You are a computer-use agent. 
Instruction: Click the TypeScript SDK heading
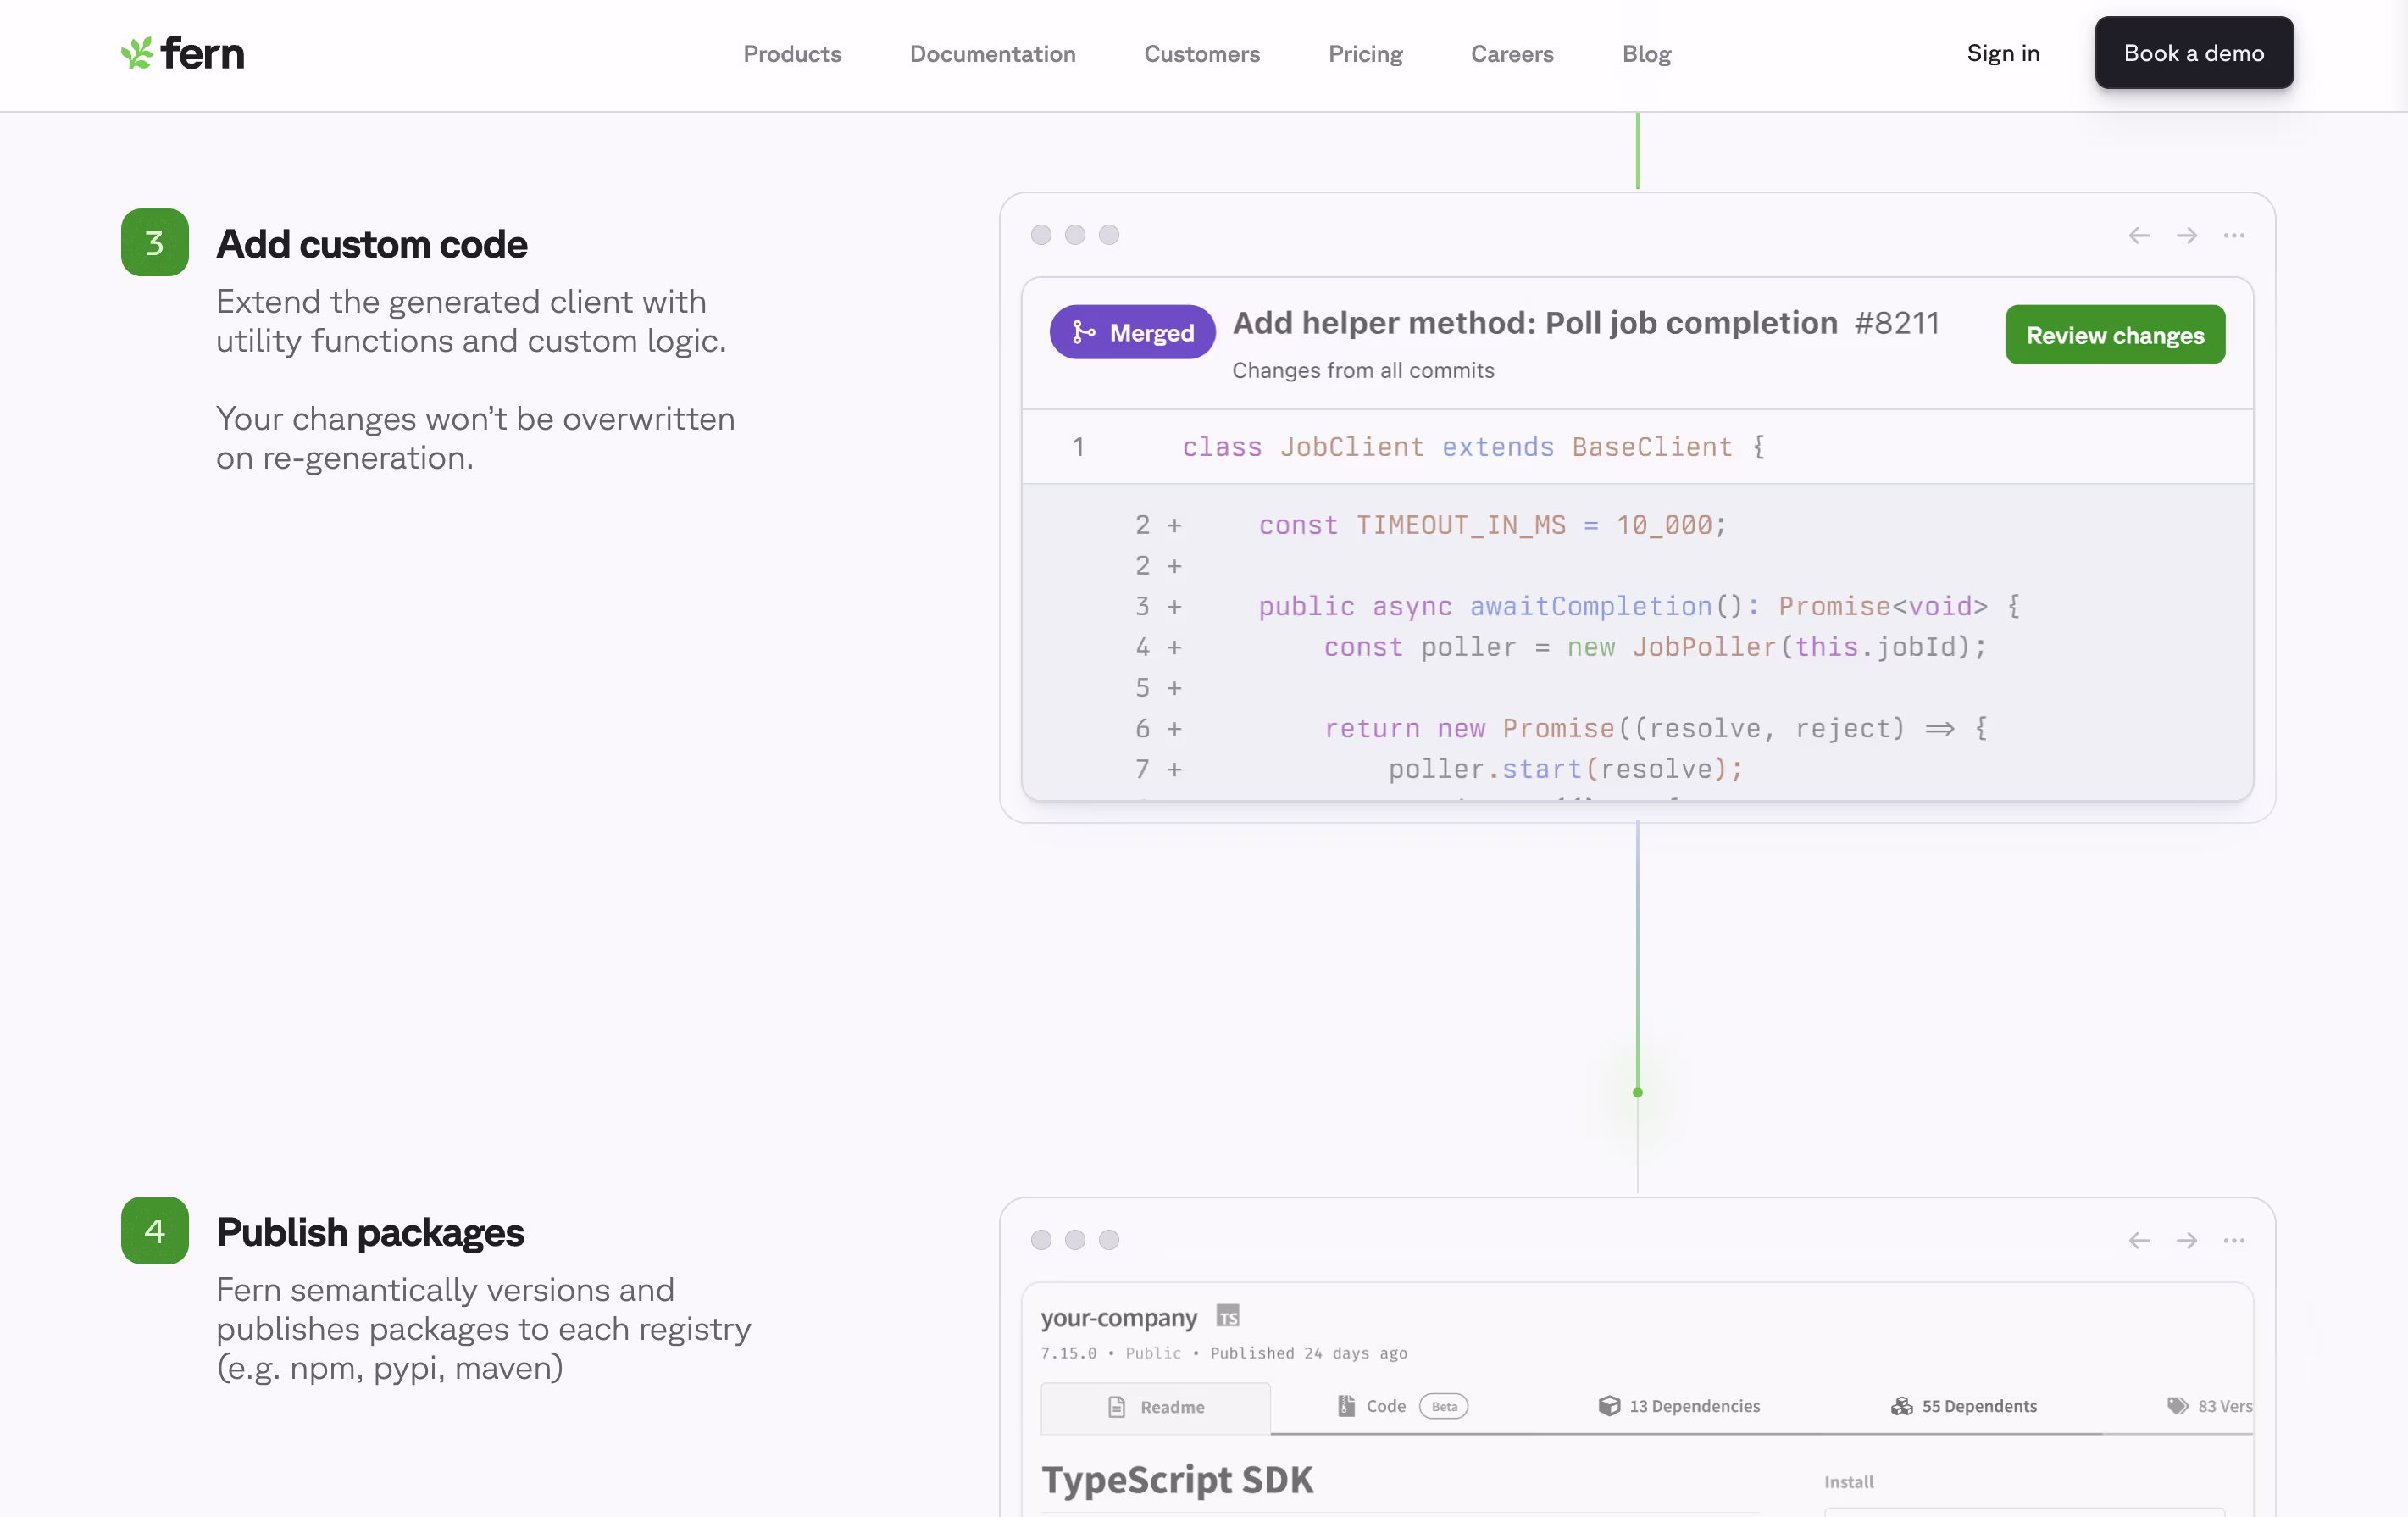(1177, 1478)
